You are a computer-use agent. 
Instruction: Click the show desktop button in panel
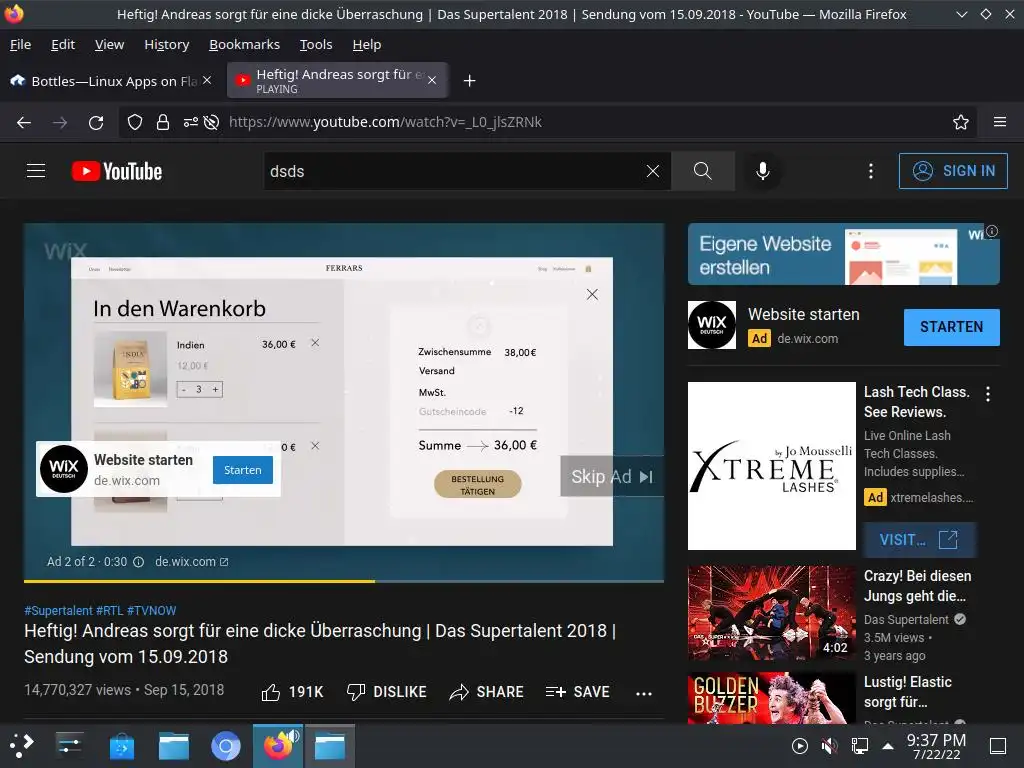point(998,746)
